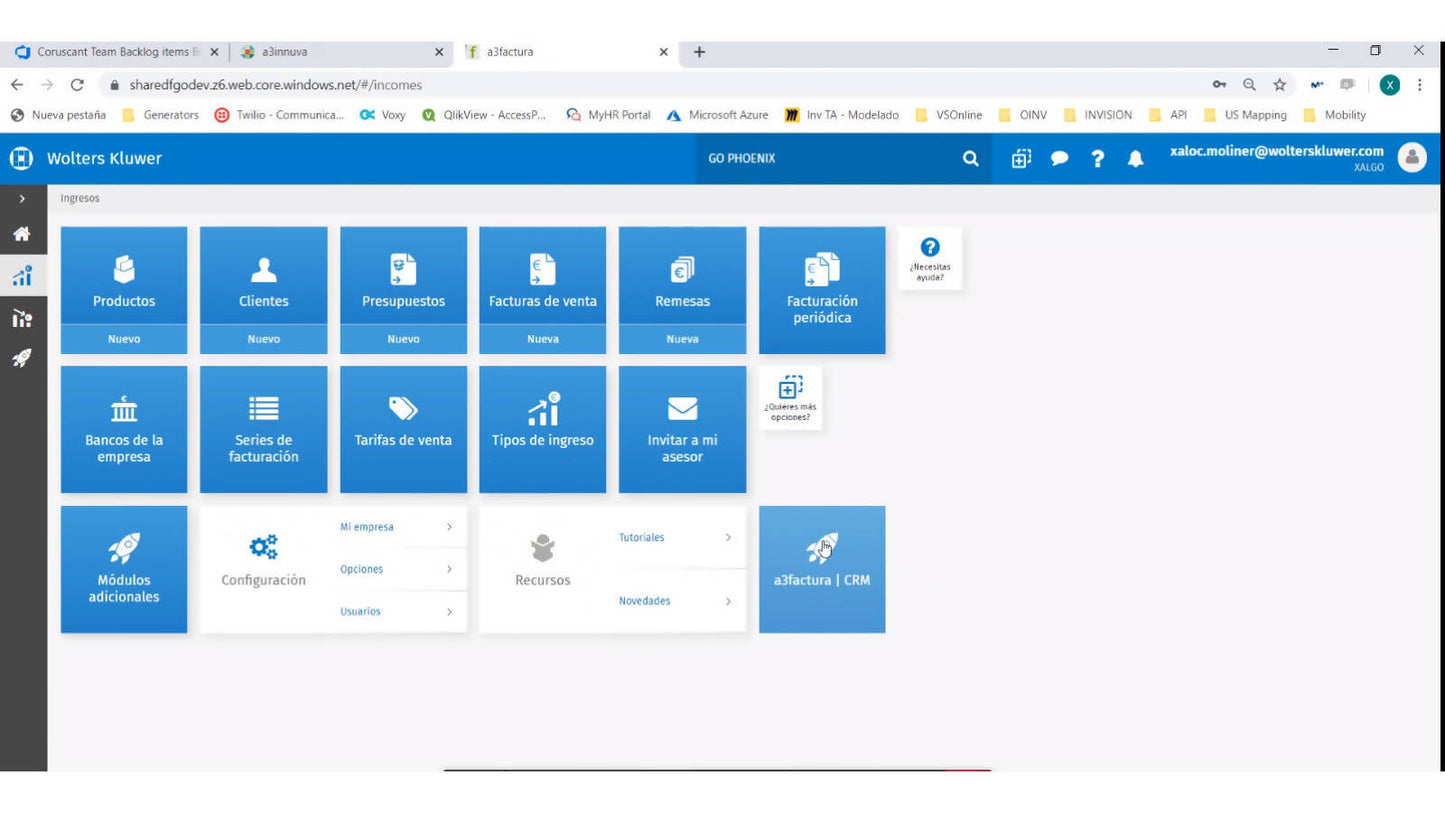This screenshot has height=813, width=1445.
Task: Click the ¿Quieres más opciones? card
Action: [x=790, y=398]
